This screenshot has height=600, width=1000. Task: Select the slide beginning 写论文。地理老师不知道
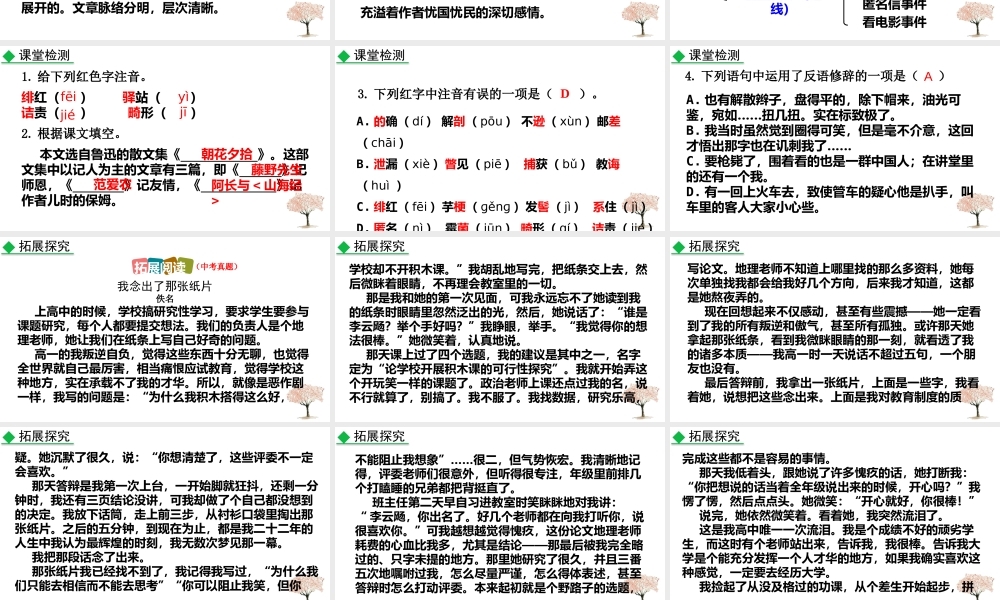click(835, 329)
